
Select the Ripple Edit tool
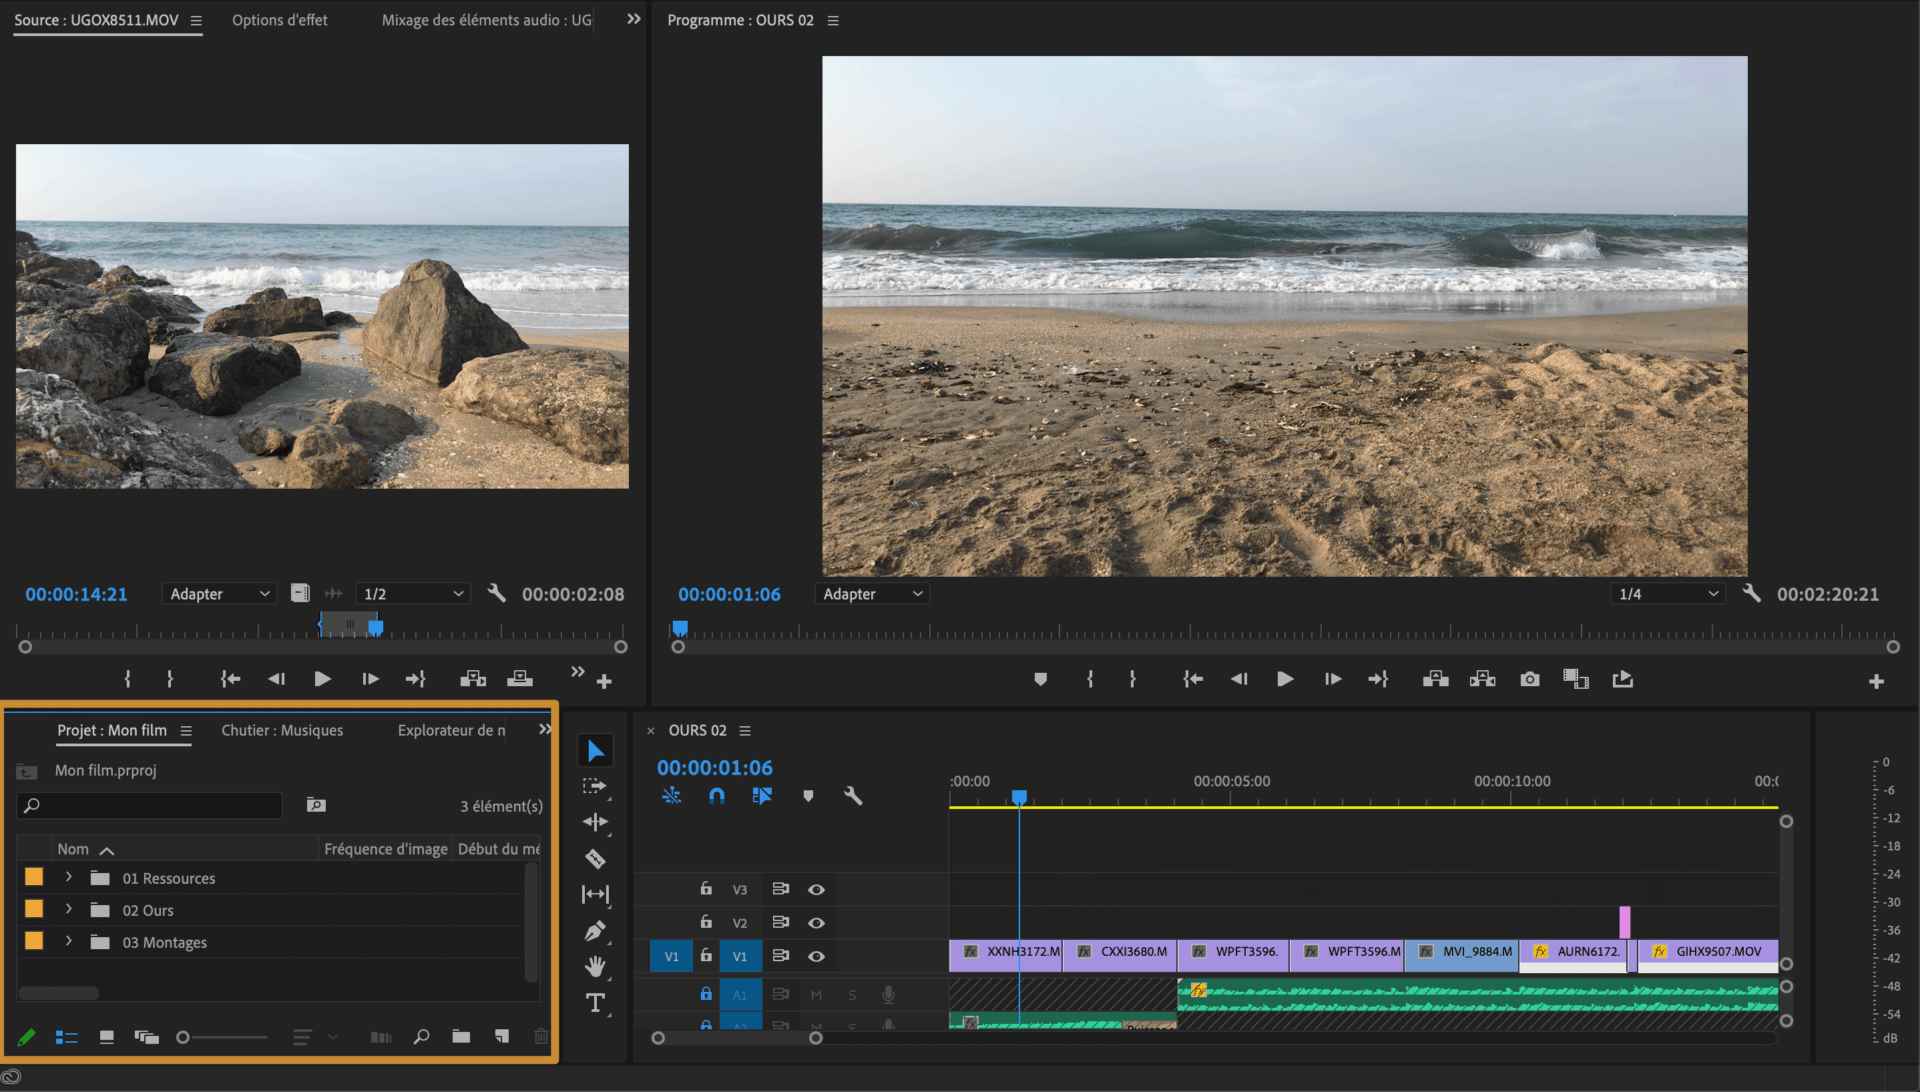click(x=595, y=822)
